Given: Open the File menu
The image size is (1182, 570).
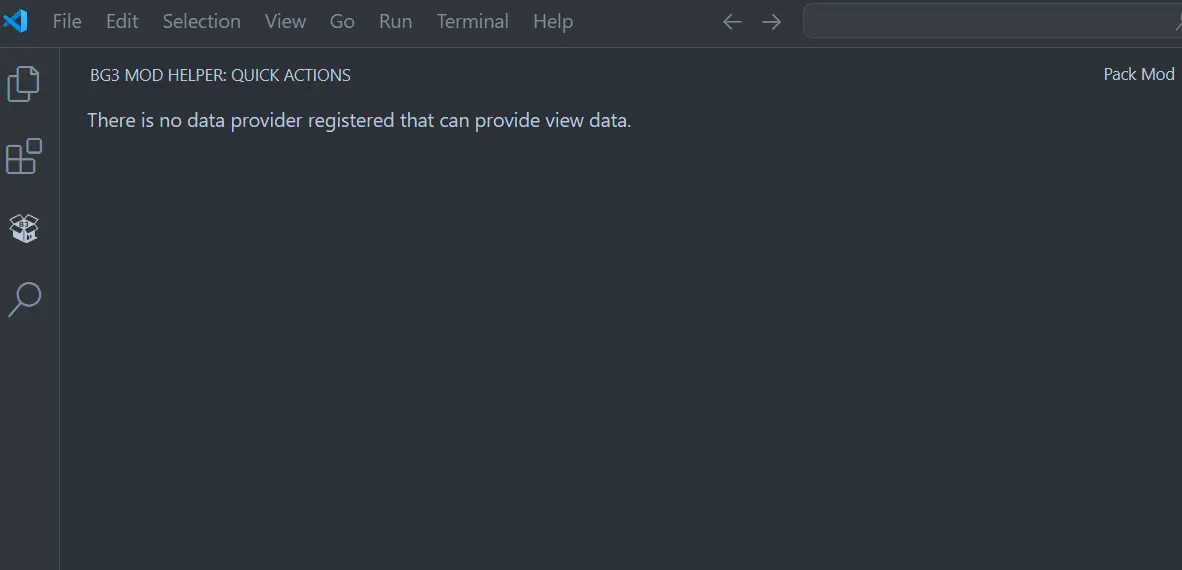Looking at the screenshot, I should coord(67,21).
